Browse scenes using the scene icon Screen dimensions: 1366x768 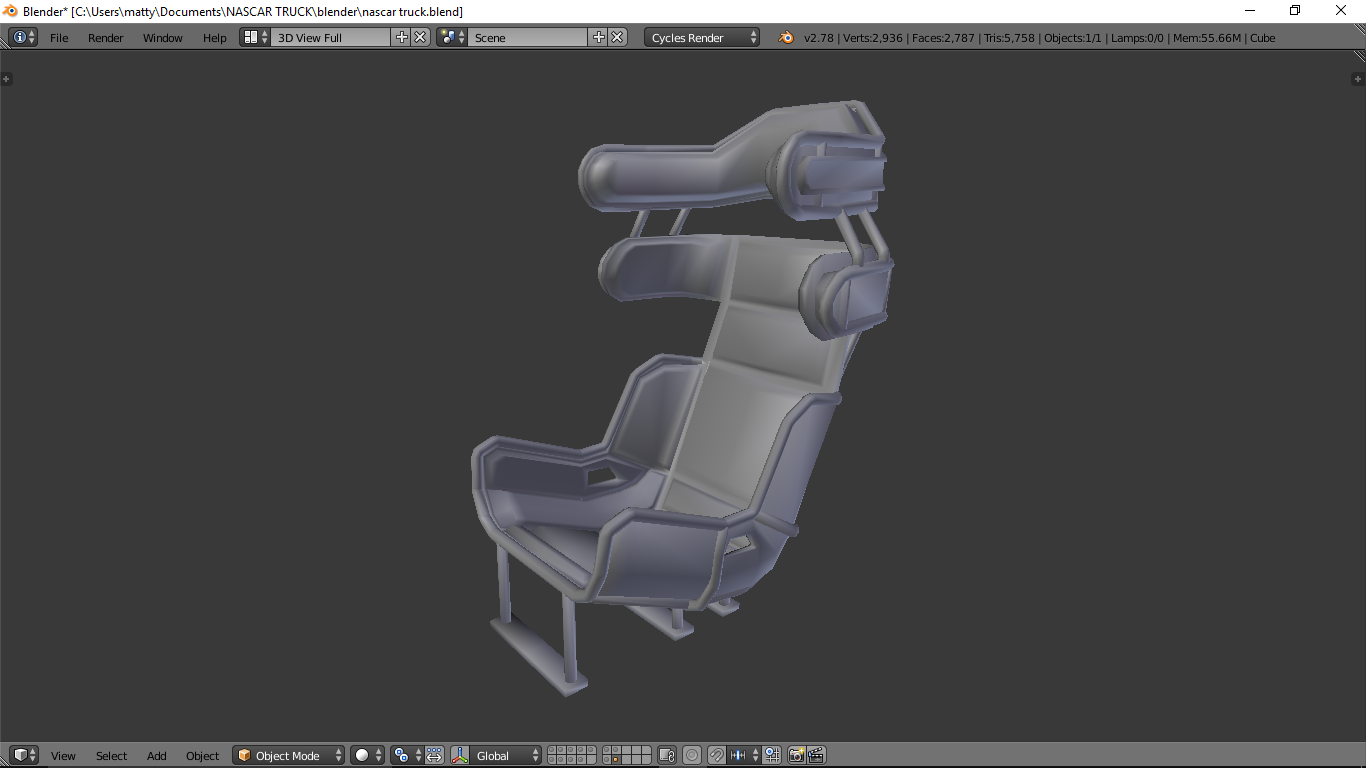[452, 37]
